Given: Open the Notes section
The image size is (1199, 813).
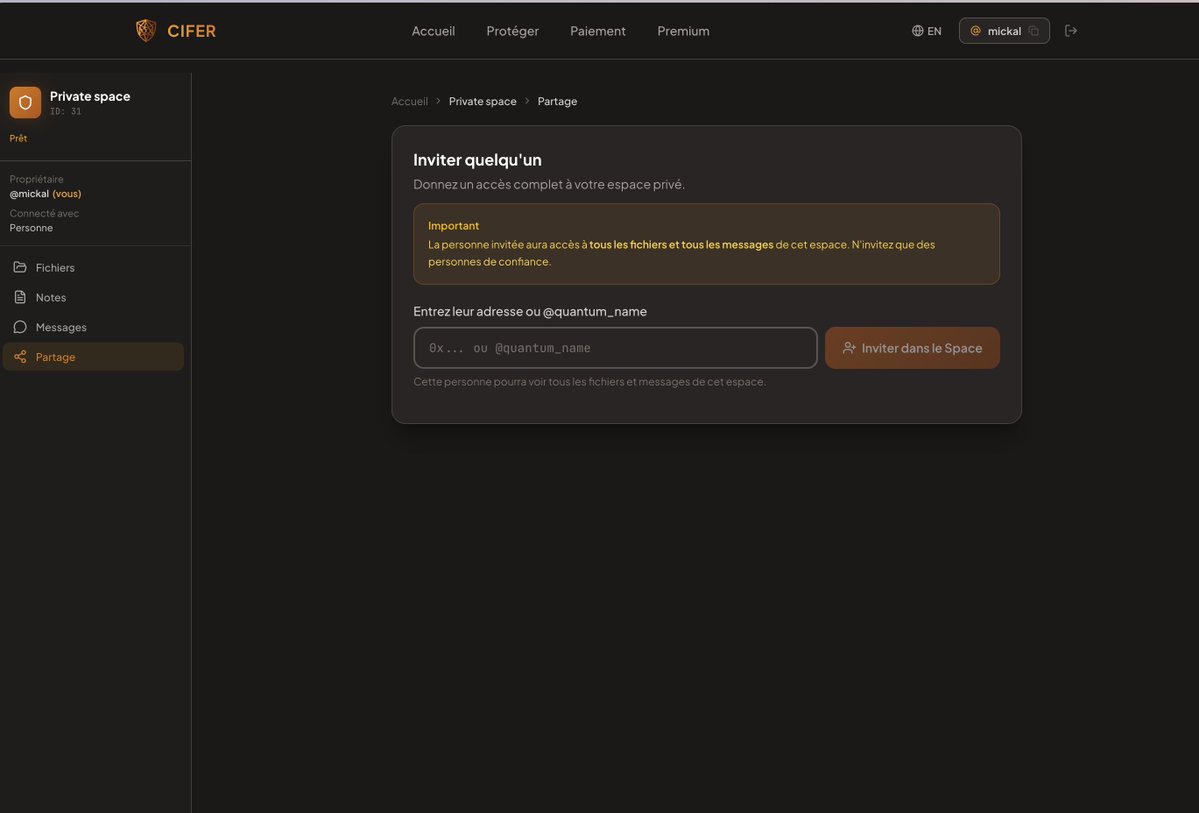Looking at the screenshot, I should pyautogui.click(x=93, y=298).
